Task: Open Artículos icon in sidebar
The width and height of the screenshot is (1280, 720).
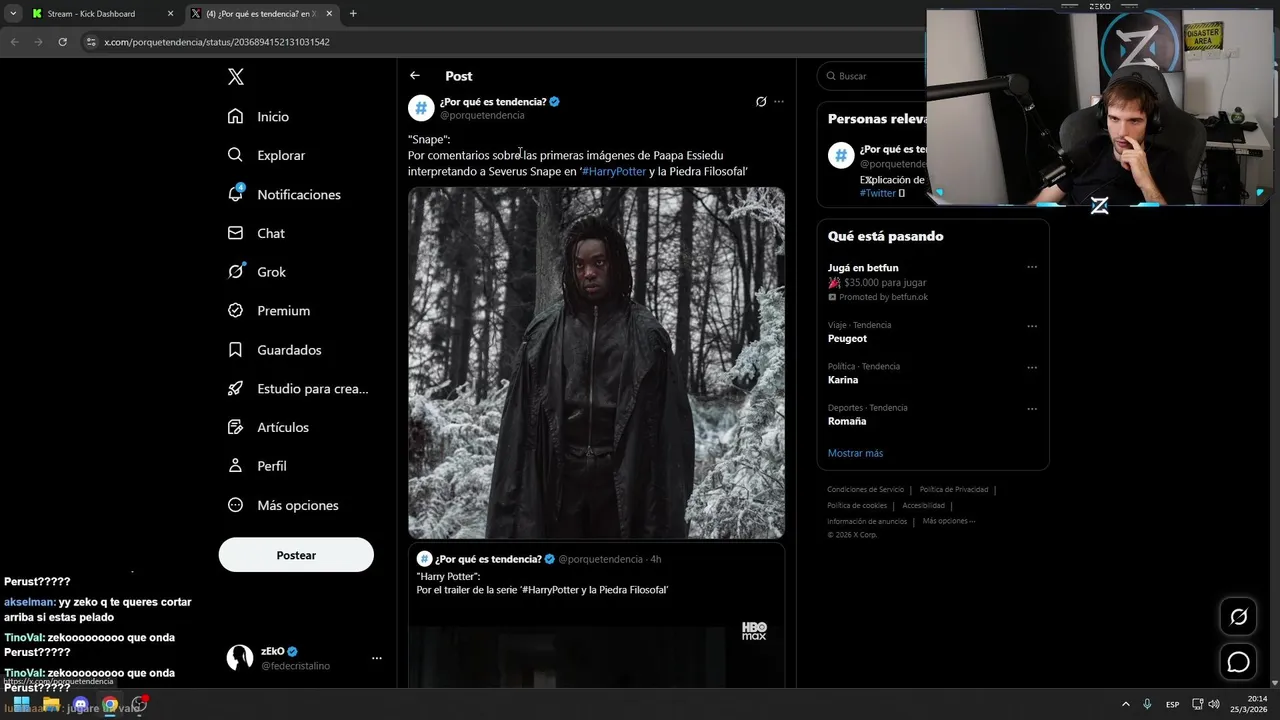Action: 235,427
